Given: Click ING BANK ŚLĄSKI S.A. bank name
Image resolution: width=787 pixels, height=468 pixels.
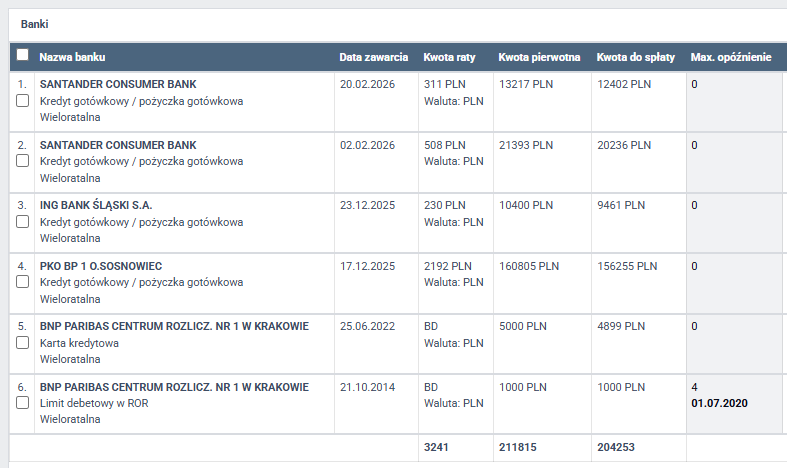Looking at the screenshot, I should [96, 205].
